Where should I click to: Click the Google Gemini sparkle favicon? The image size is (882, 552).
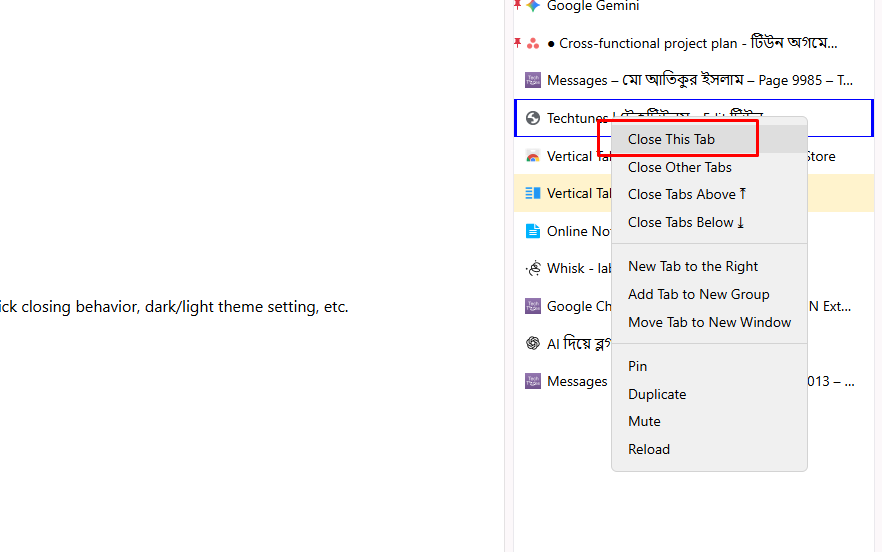(533, 6)
